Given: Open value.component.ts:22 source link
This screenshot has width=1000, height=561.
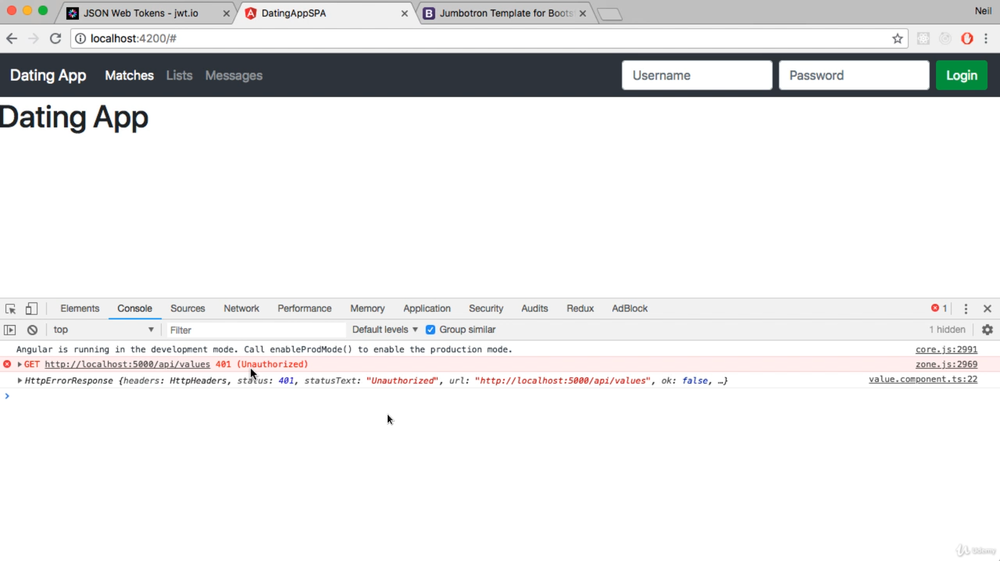Looking at the screenshot, I should [922, 379].
